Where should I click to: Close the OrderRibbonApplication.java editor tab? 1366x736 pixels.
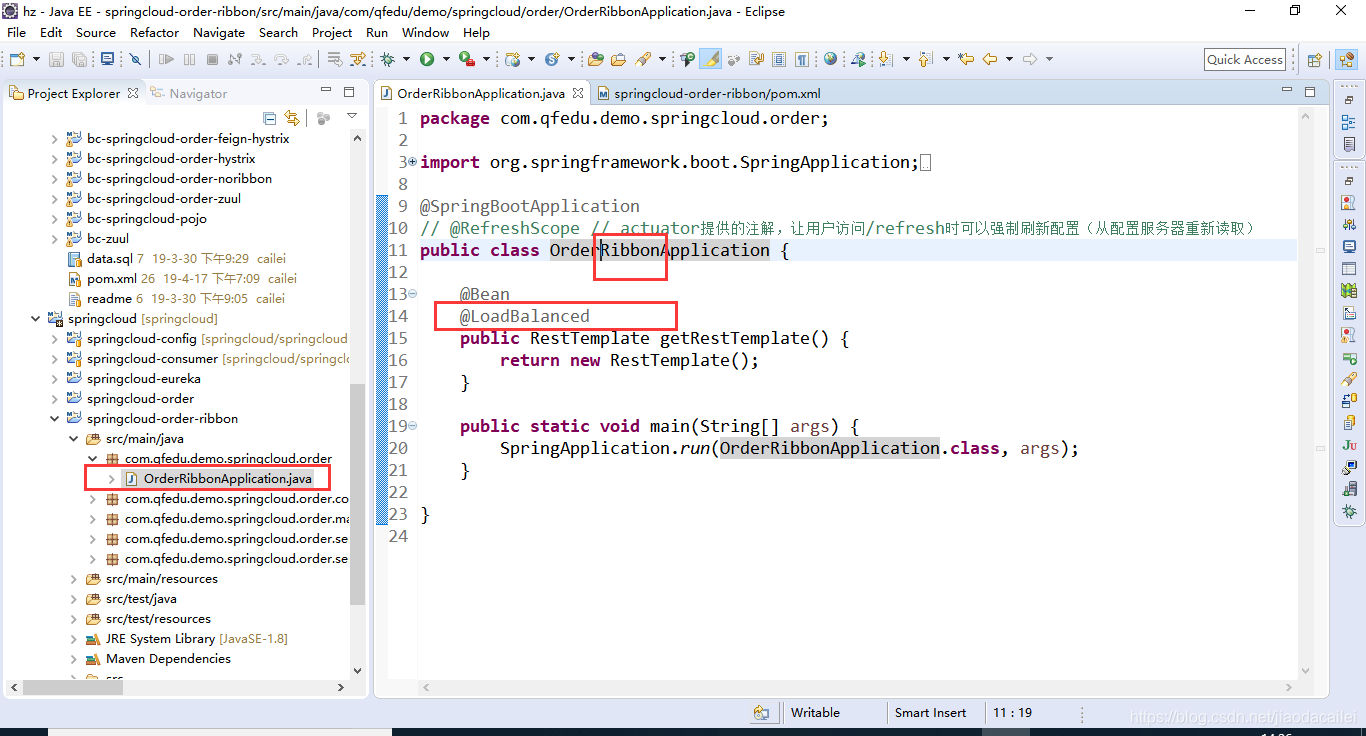(x=578, y=93)
